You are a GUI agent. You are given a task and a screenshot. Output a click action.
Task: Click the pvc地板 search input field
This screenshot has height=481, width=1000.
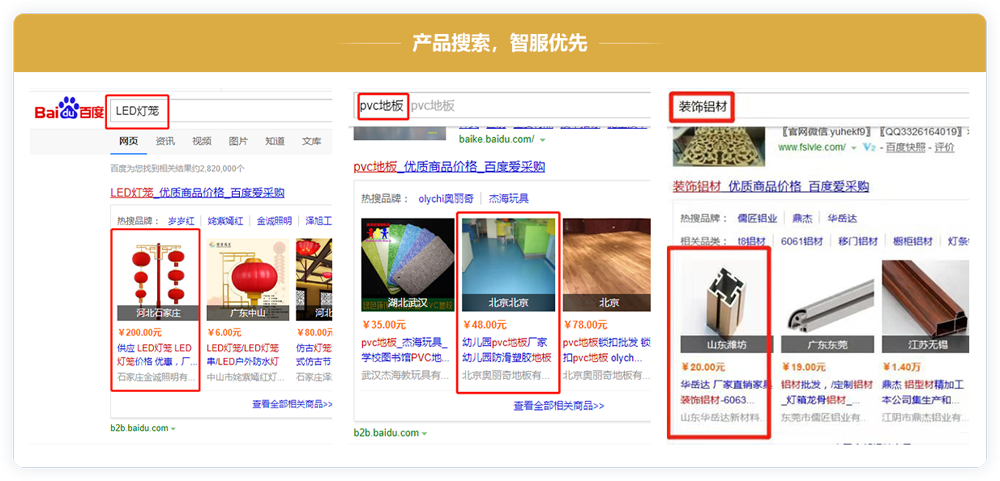click(502, 105)
